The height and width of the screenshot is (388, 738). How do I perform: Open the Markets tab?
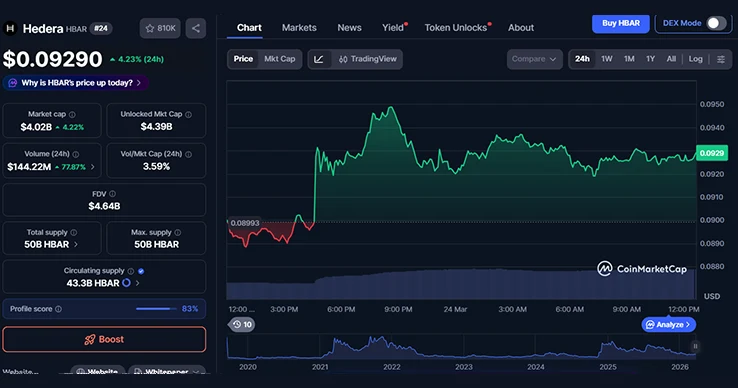point(299,28)
